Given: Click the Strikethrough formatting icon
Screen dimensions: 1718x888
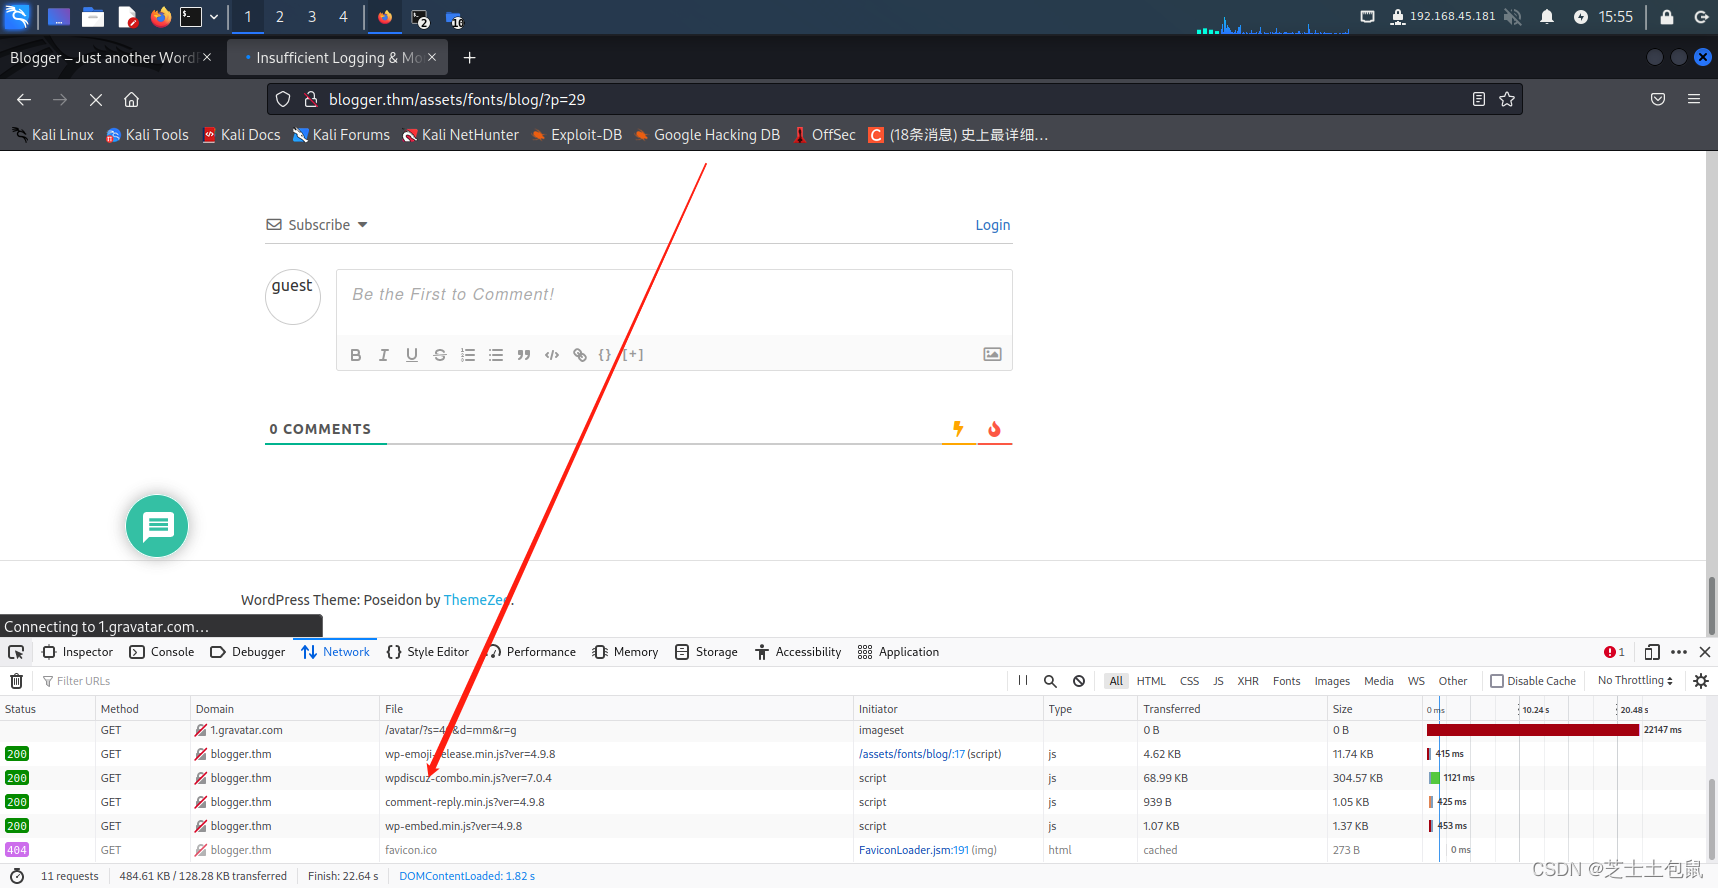Looking at the screenshot, I should click(439, 355).
